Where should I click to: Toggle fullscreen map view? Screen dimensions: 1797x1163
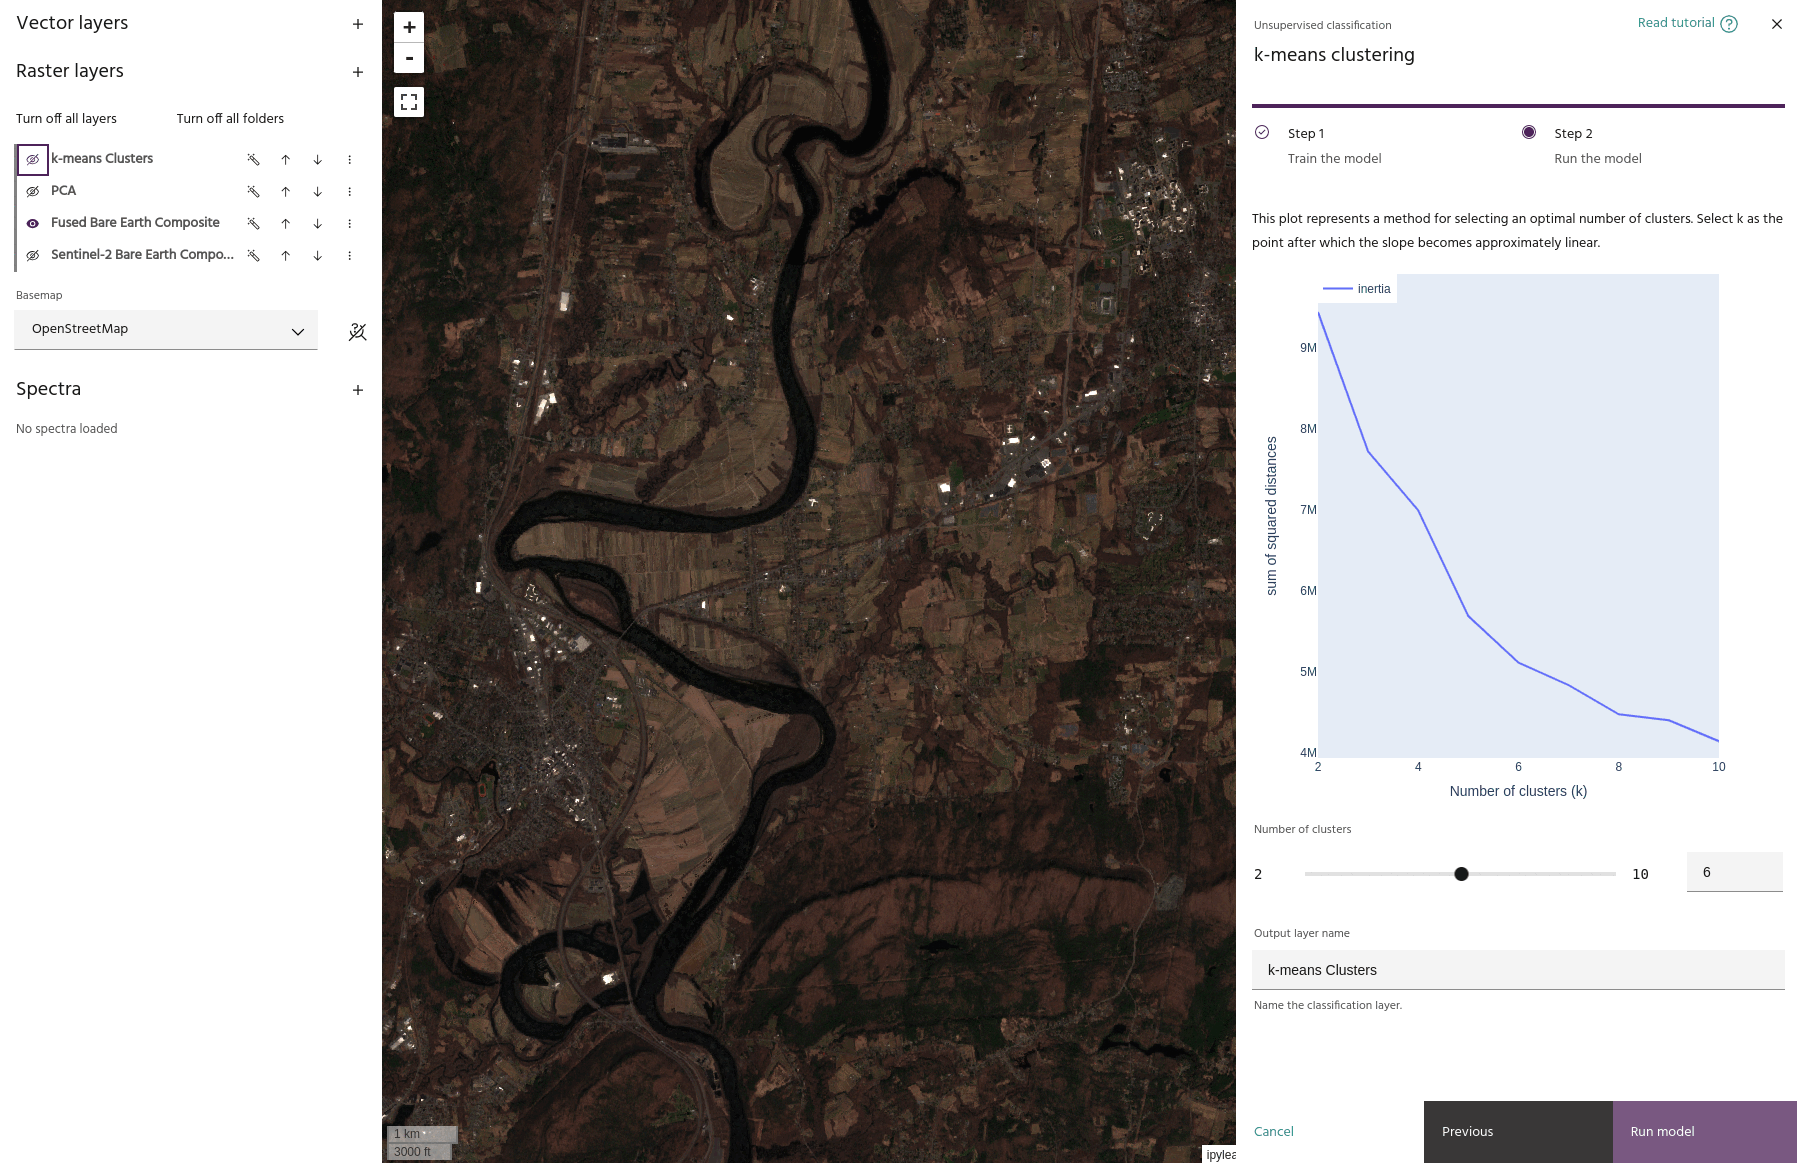click(409, 102)
